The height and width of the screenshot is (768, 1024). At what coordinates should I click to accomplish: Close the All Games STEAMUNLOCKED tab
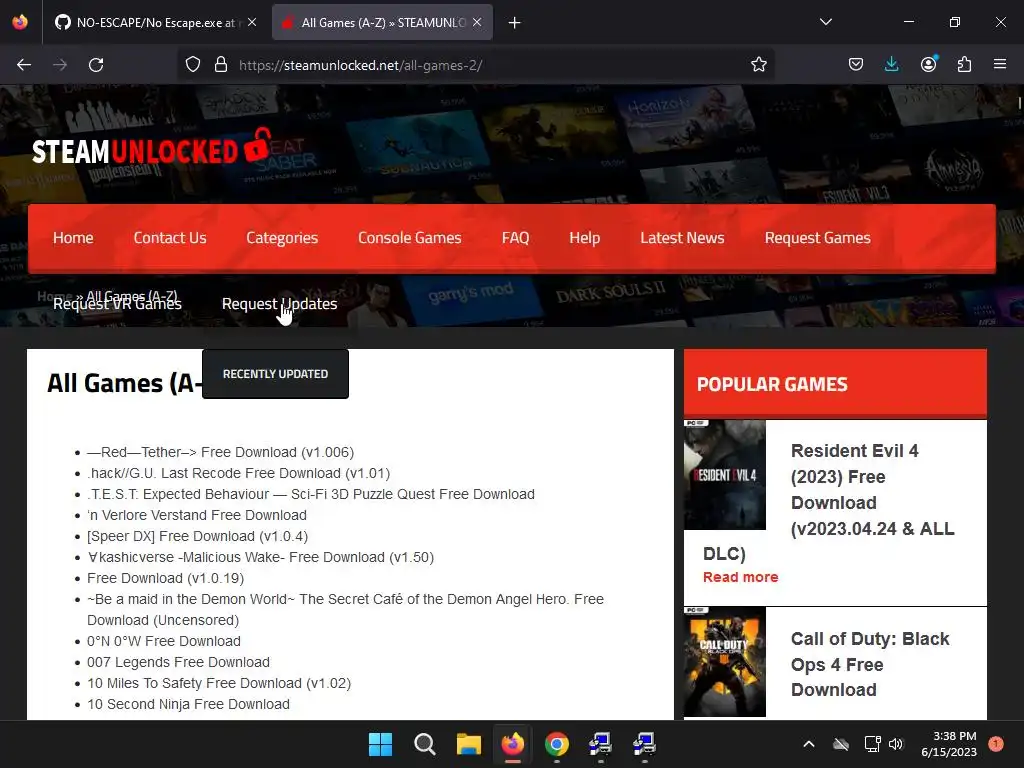[x=477, y=22]
